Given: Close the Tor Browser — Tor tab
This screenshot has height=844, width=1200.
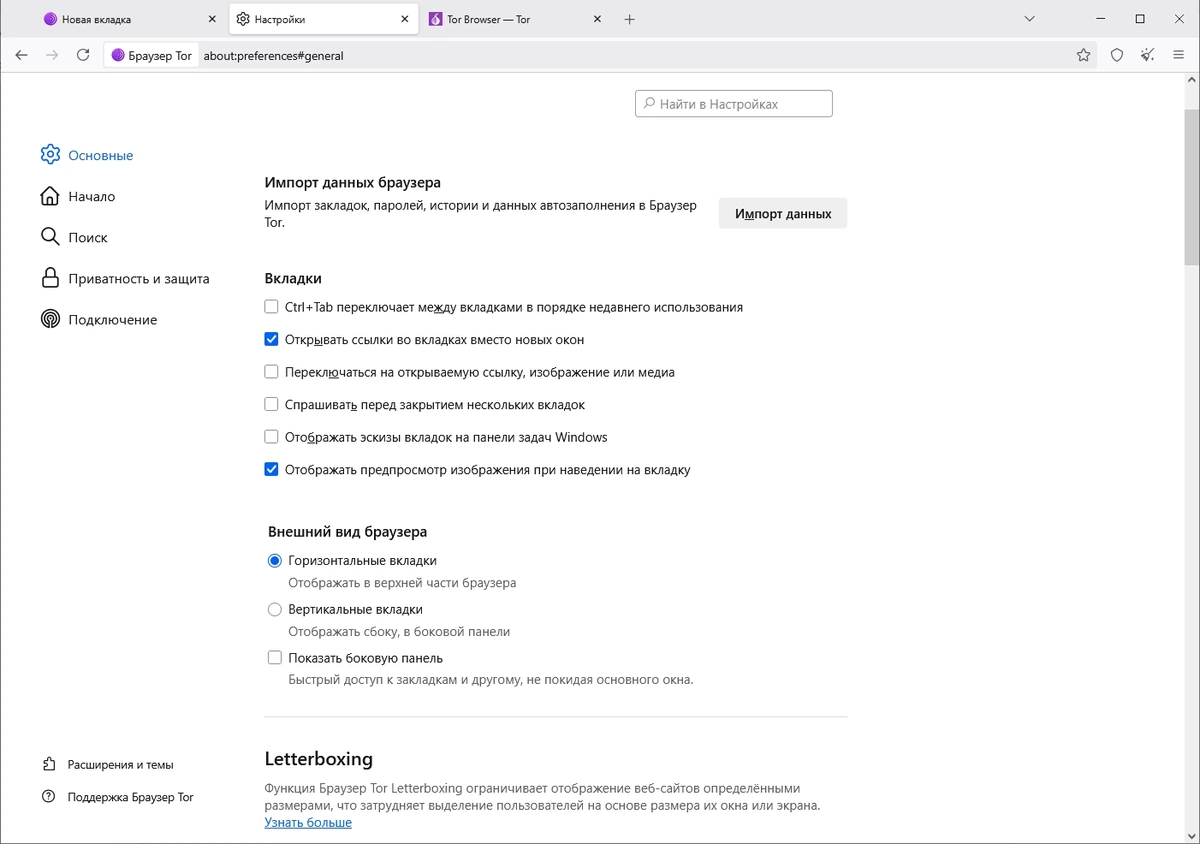Looking at the screenshot, I should coord(598,19).
